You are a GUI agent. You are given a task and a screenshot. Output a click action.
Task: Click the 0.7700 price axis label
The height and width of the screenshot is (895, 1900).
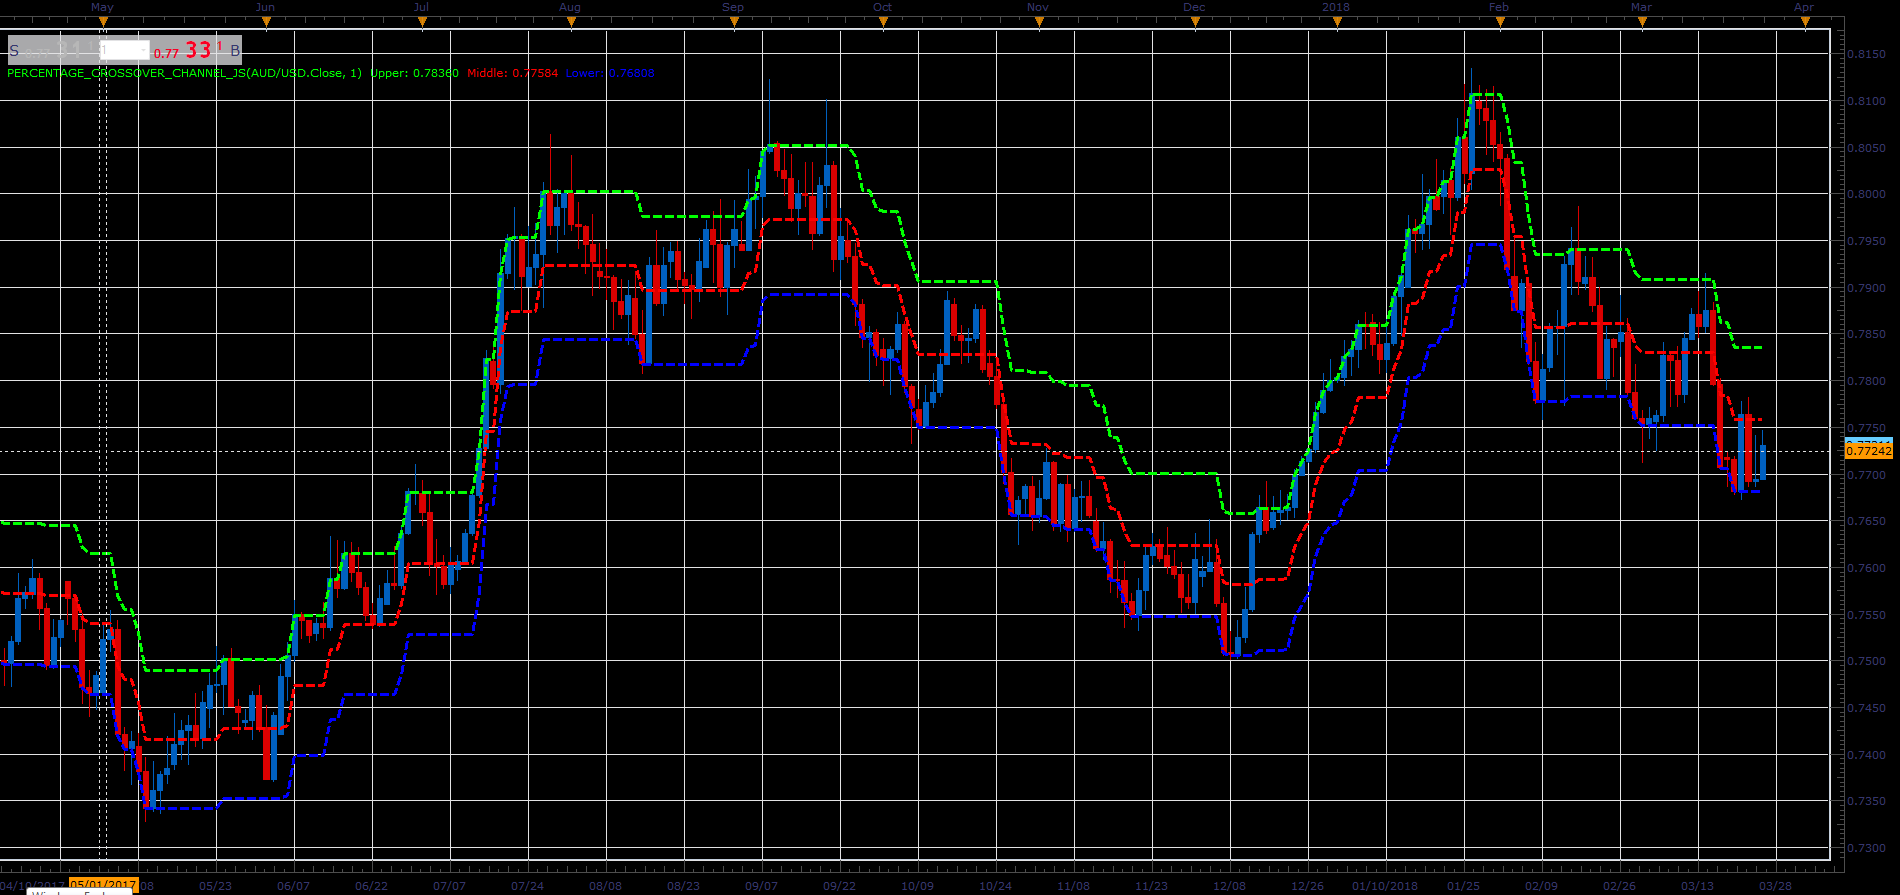[1866, 475]
